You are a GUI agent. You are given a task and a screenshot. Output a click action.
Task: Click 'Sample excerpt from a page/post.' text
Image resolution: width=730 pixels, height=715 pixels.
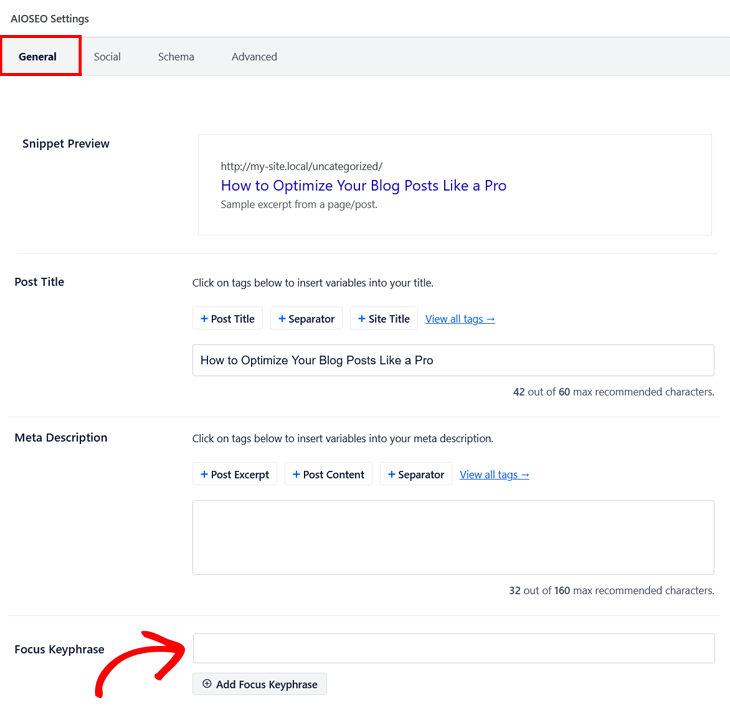pyautogui.click(x=299, y=204)
